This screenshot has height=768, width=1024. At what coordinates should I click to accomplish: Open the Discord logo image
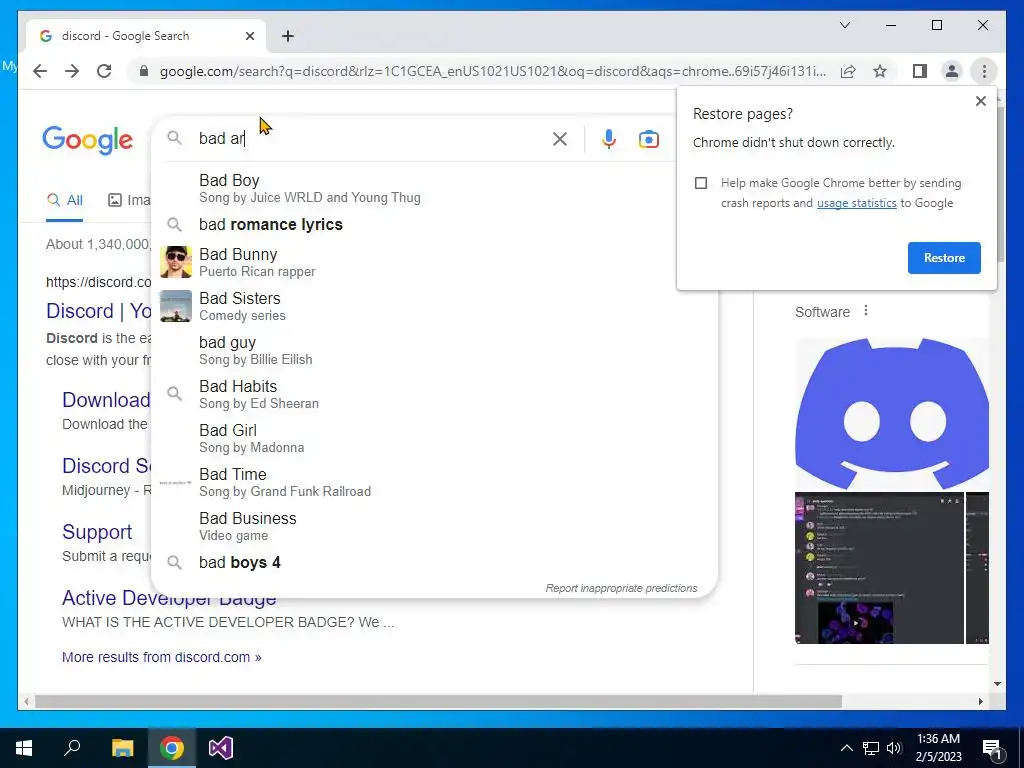(x=891, y=413)
